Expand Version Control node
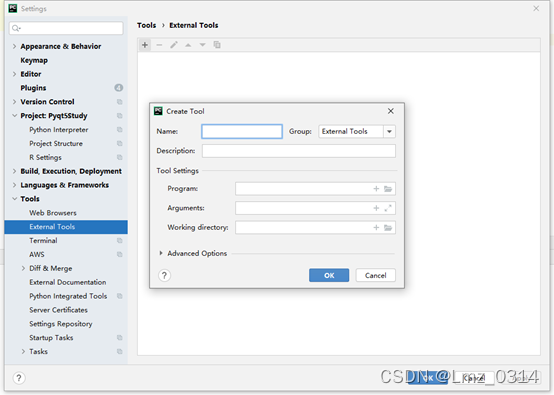Screen dimensions: 554x395 [14, 102]
